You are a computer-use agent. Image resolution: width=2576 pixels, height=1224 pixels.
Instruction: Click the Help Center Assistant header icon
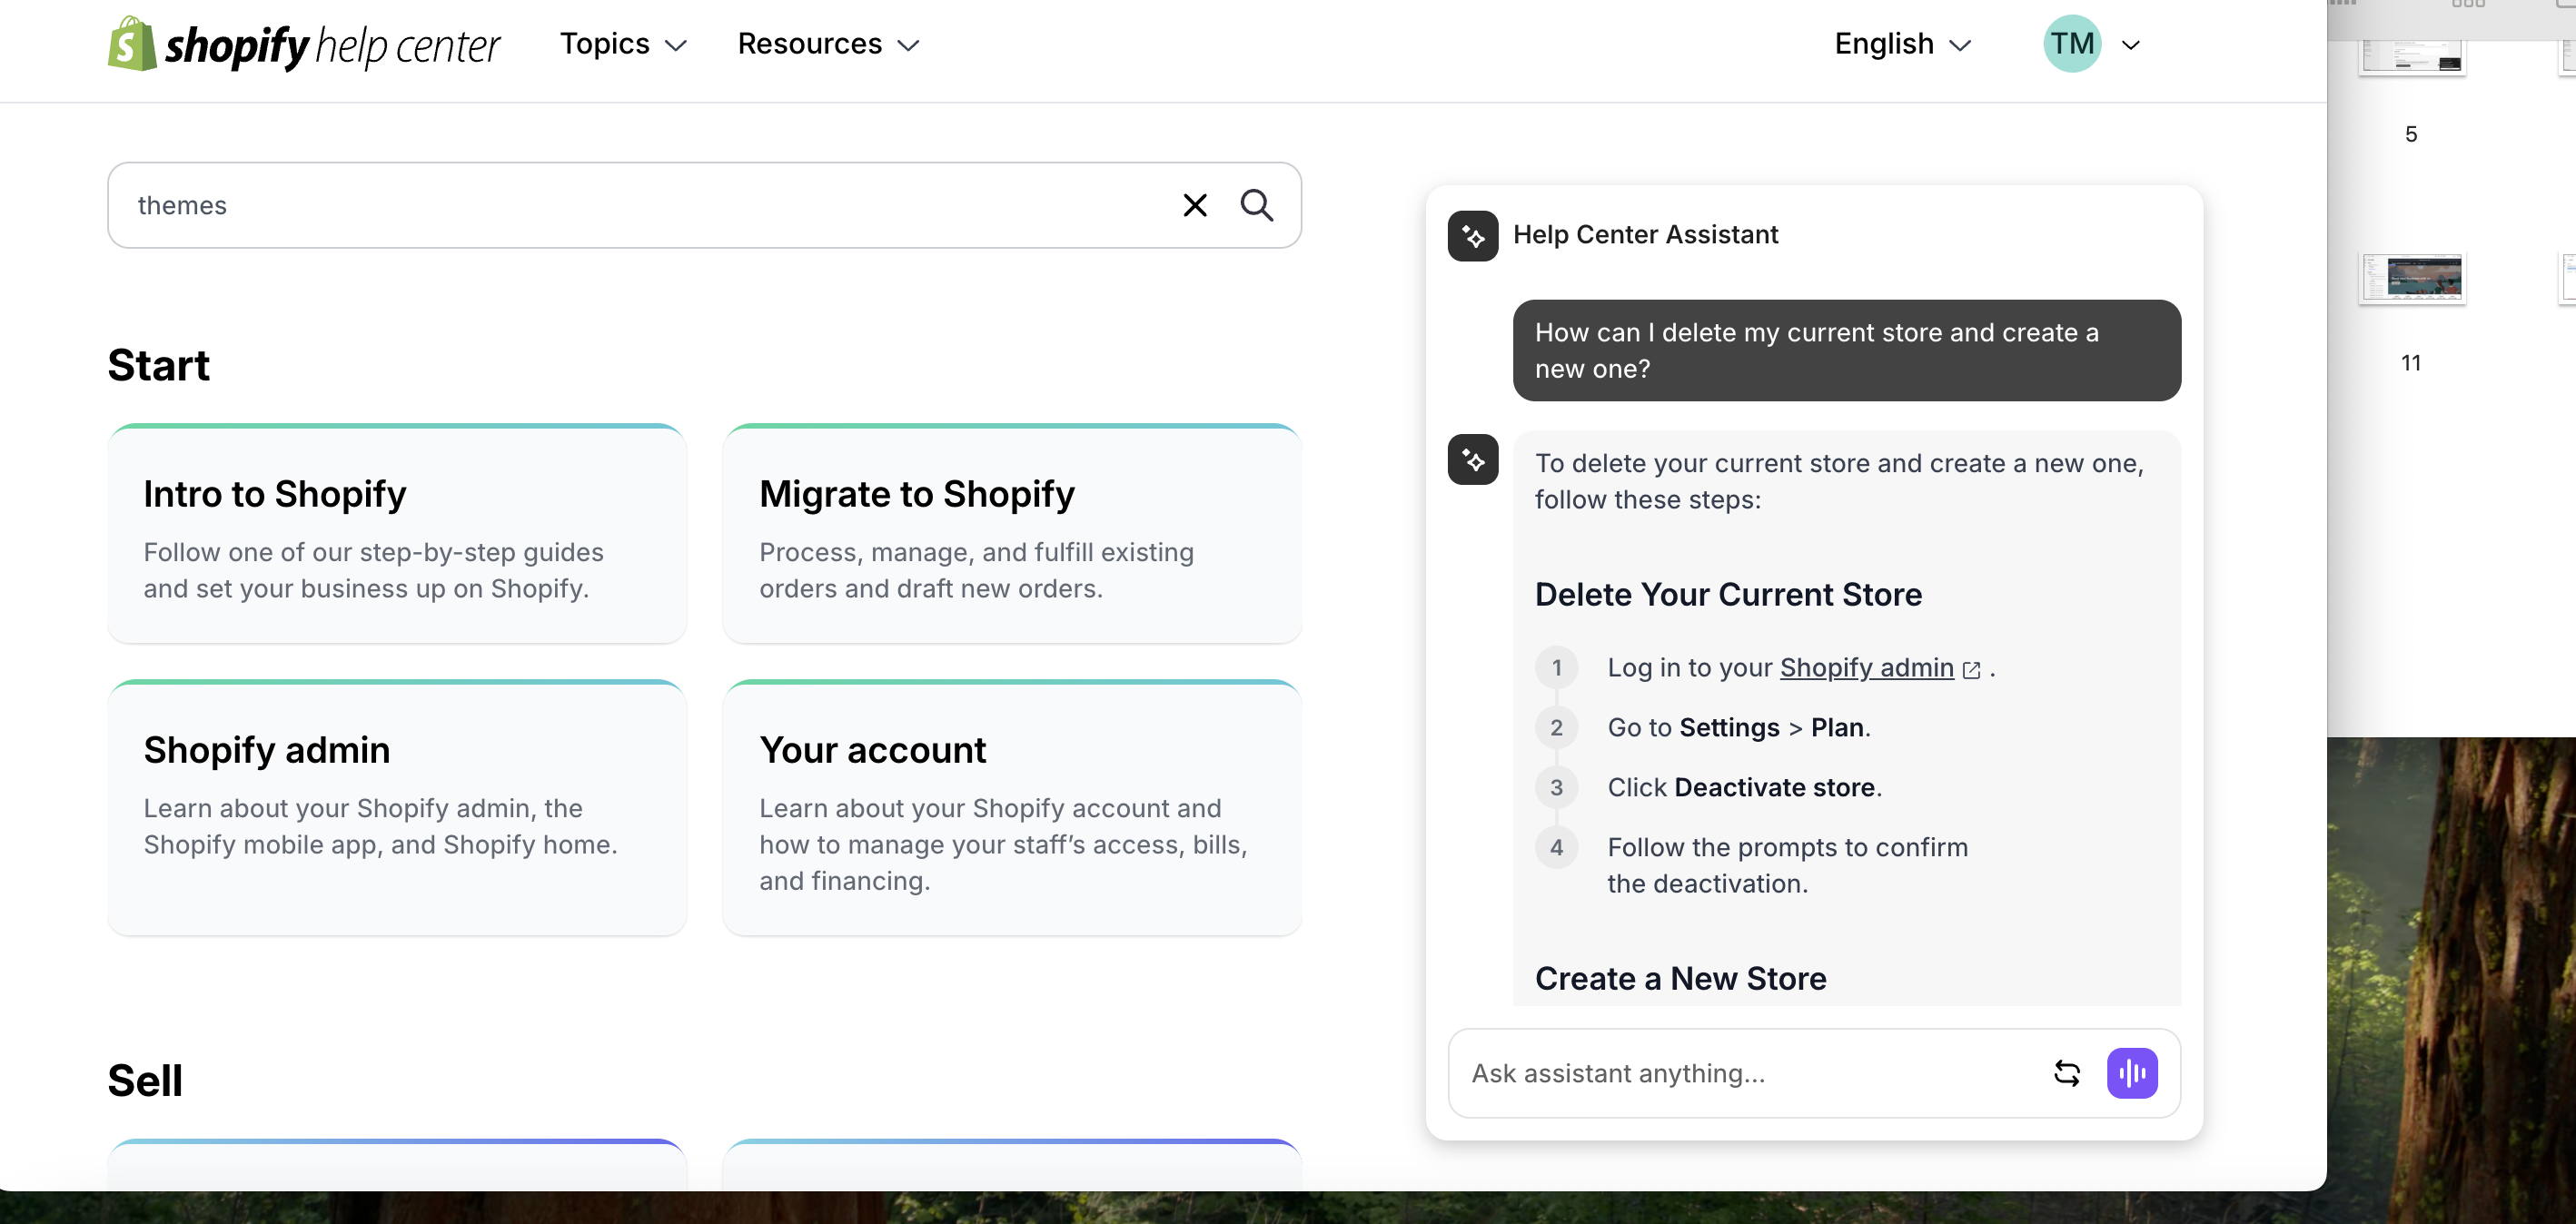pos(1473,236)
